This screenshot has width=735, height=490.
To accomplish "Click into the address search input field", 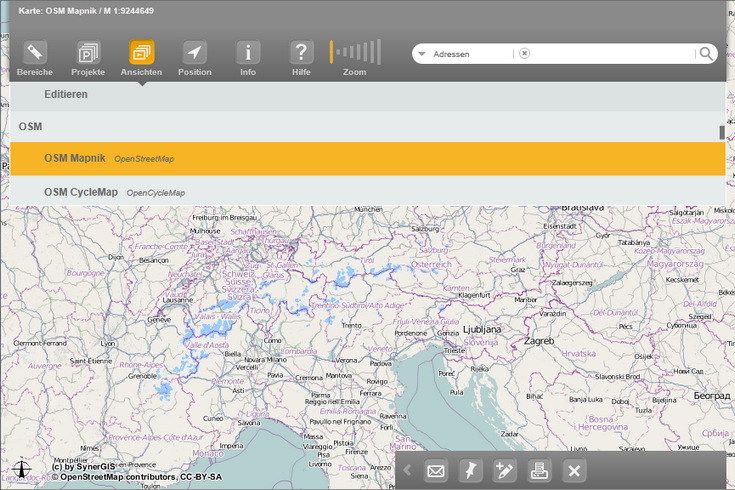I will tap(612, 54).
